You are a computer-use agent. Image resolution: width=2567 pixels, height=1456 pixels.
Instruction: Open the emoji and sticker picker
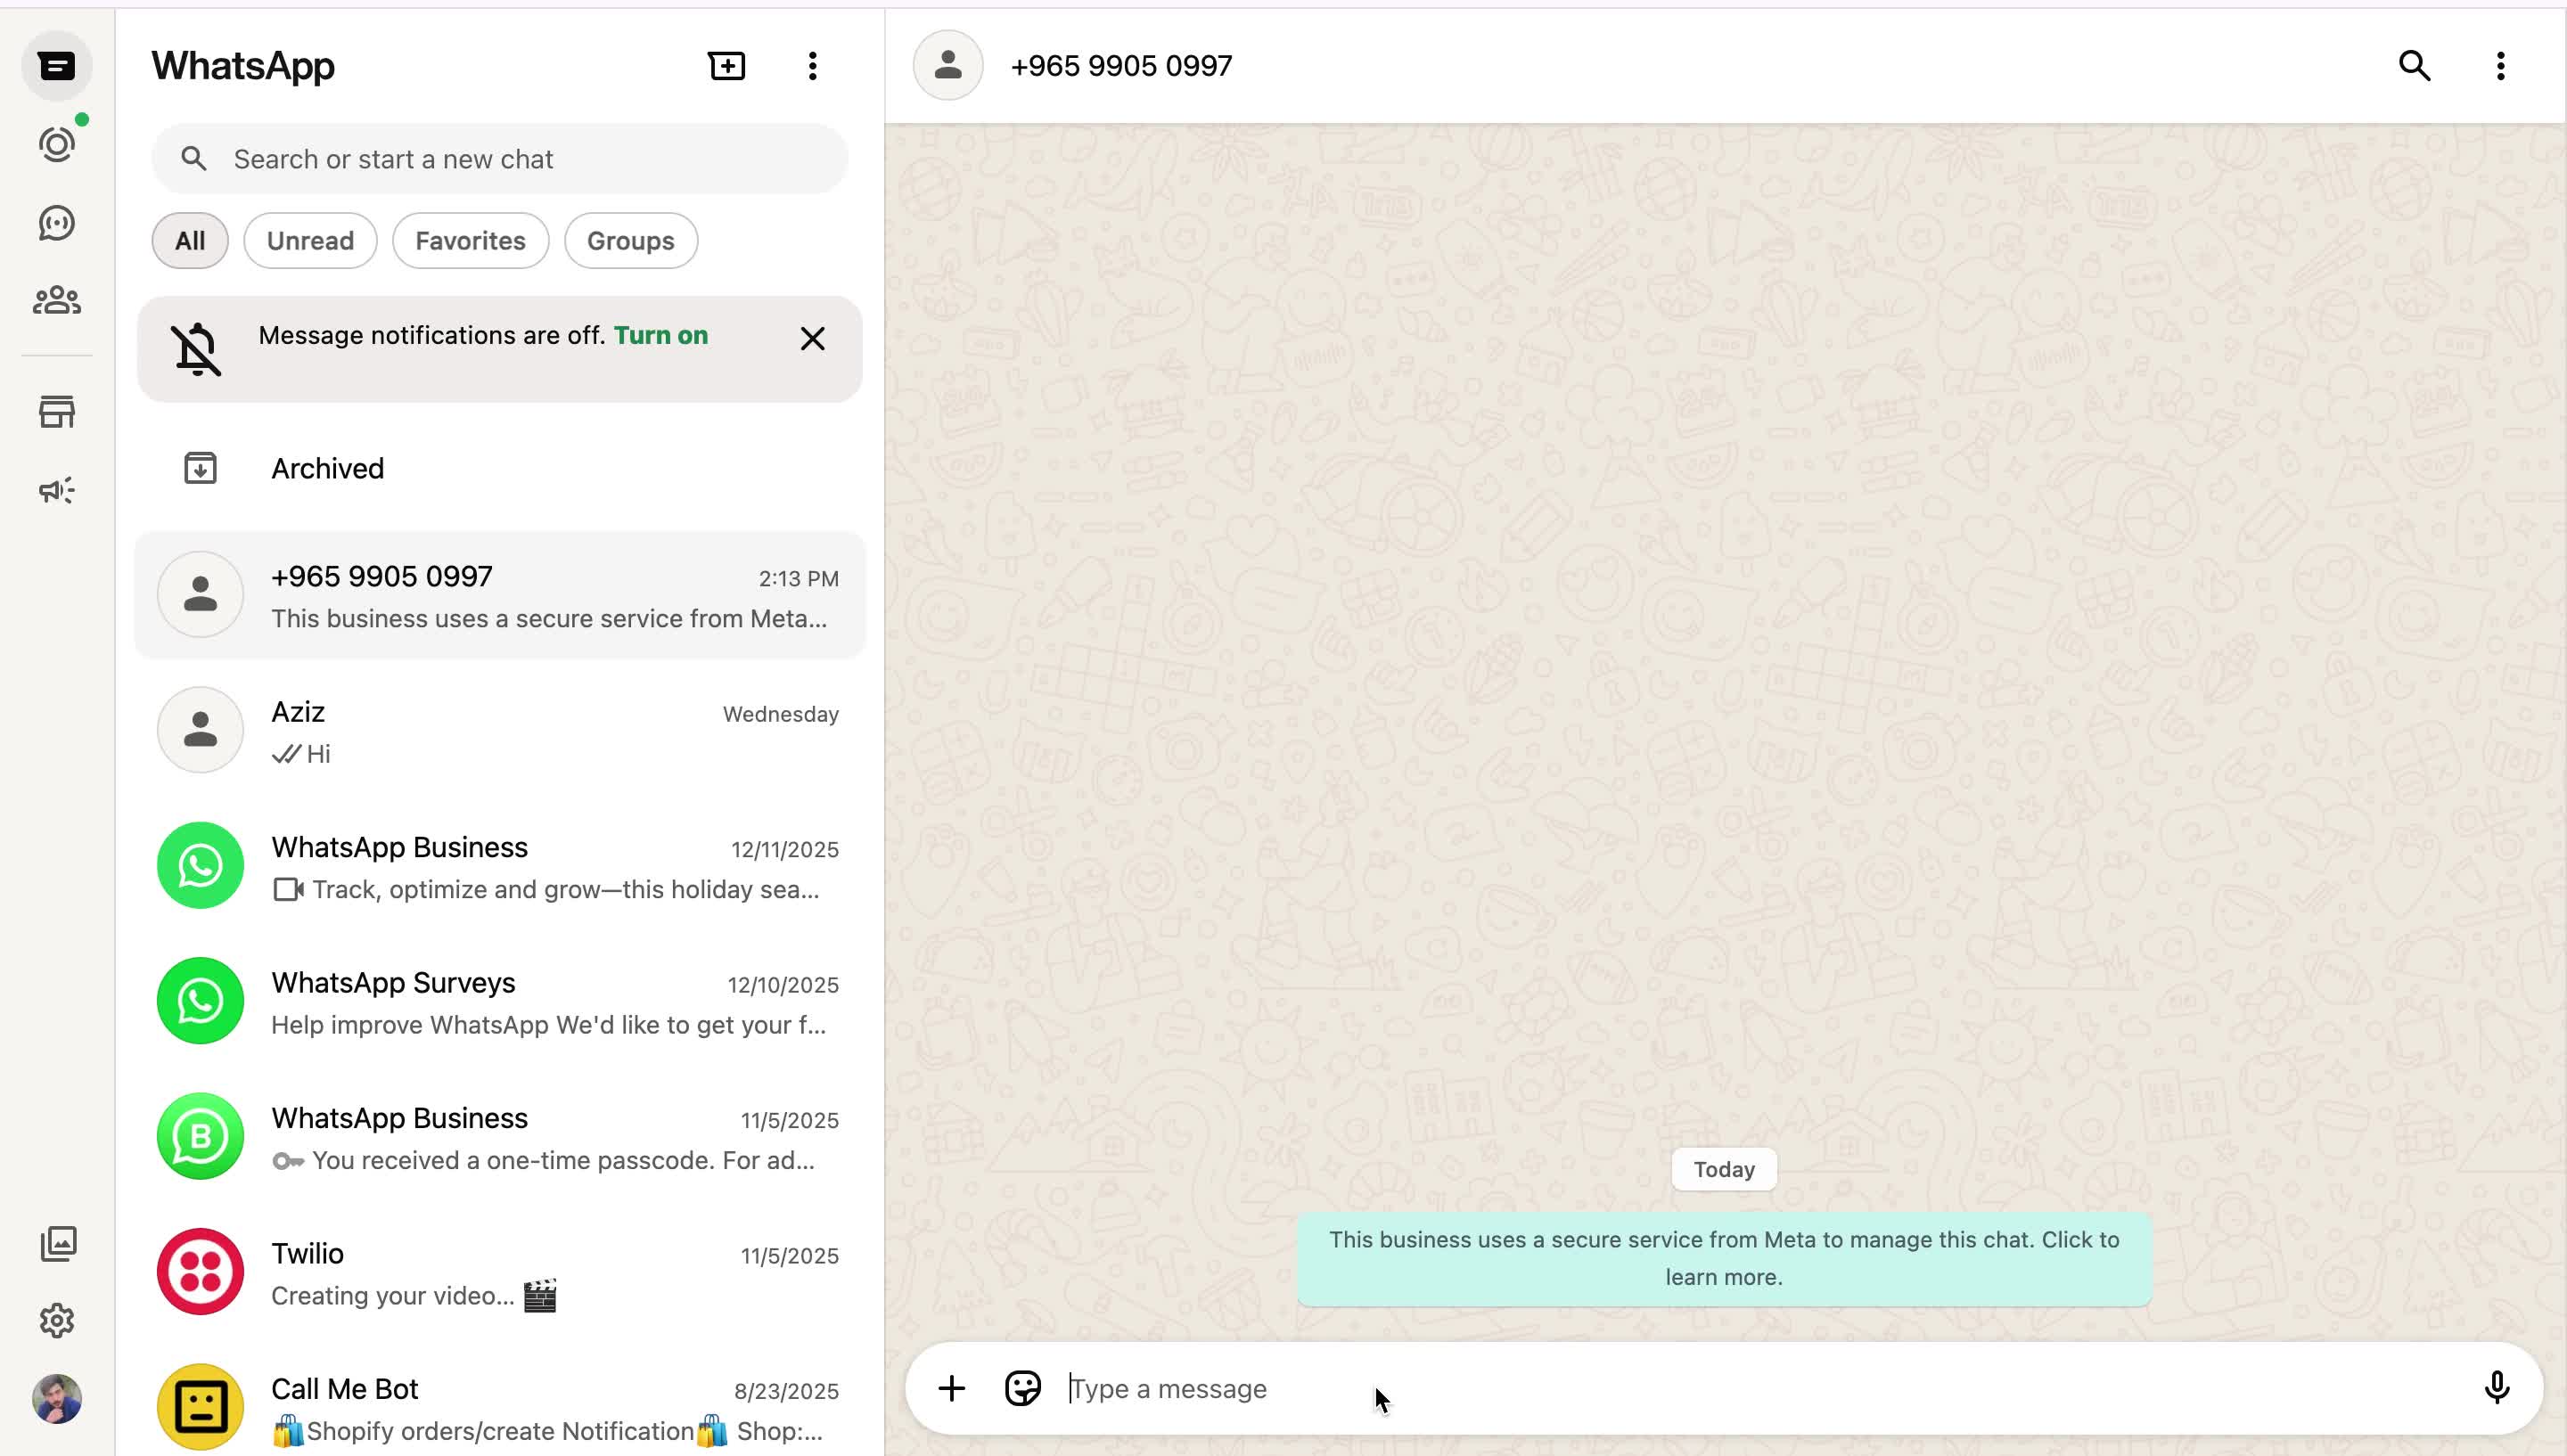point(1023,1389)
